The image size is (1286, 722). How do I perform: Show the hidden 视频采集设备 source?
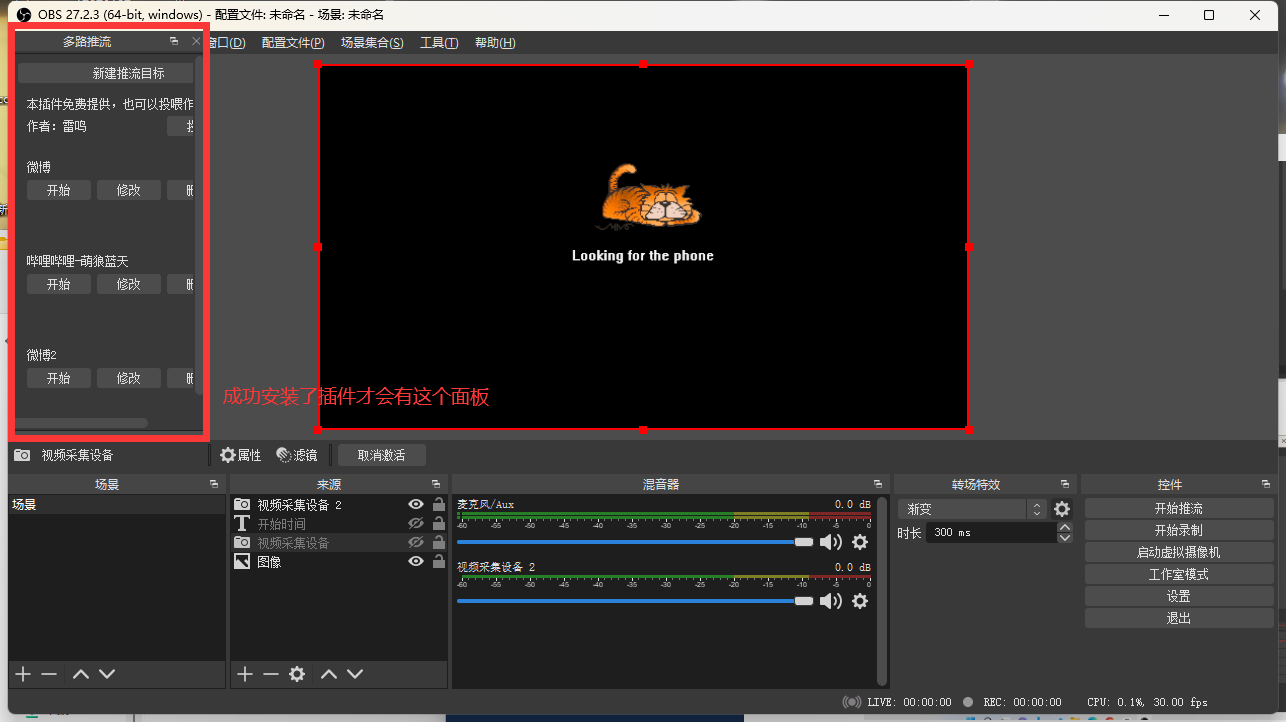[416, 543]
